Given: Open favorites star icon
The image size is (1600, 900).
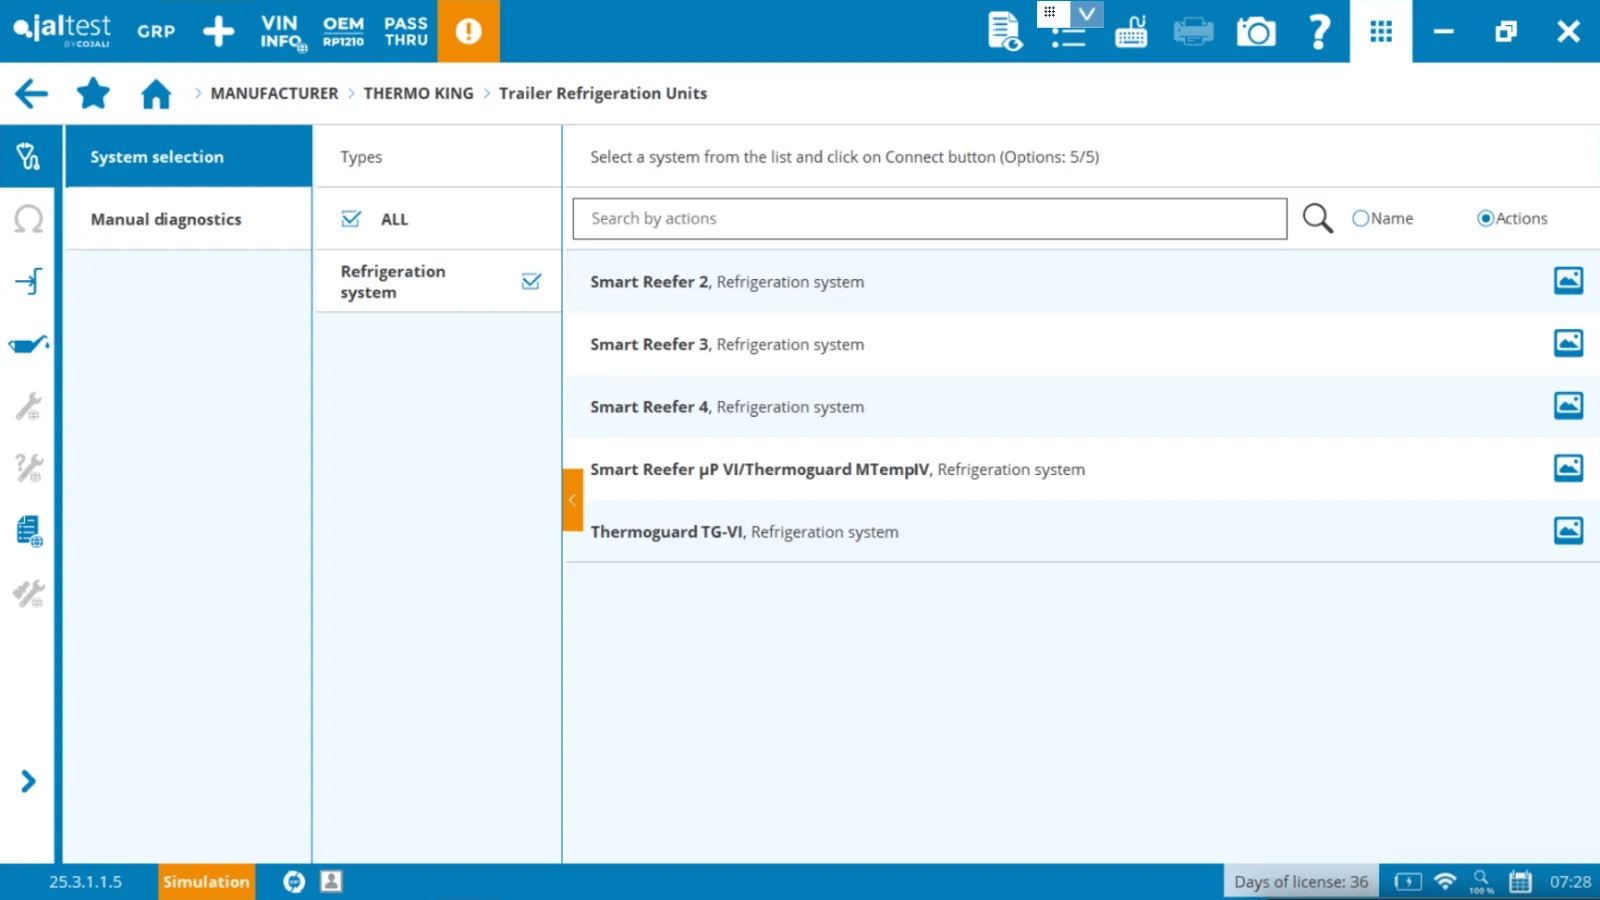Looking at the screenshot, I should click(93, 94).
